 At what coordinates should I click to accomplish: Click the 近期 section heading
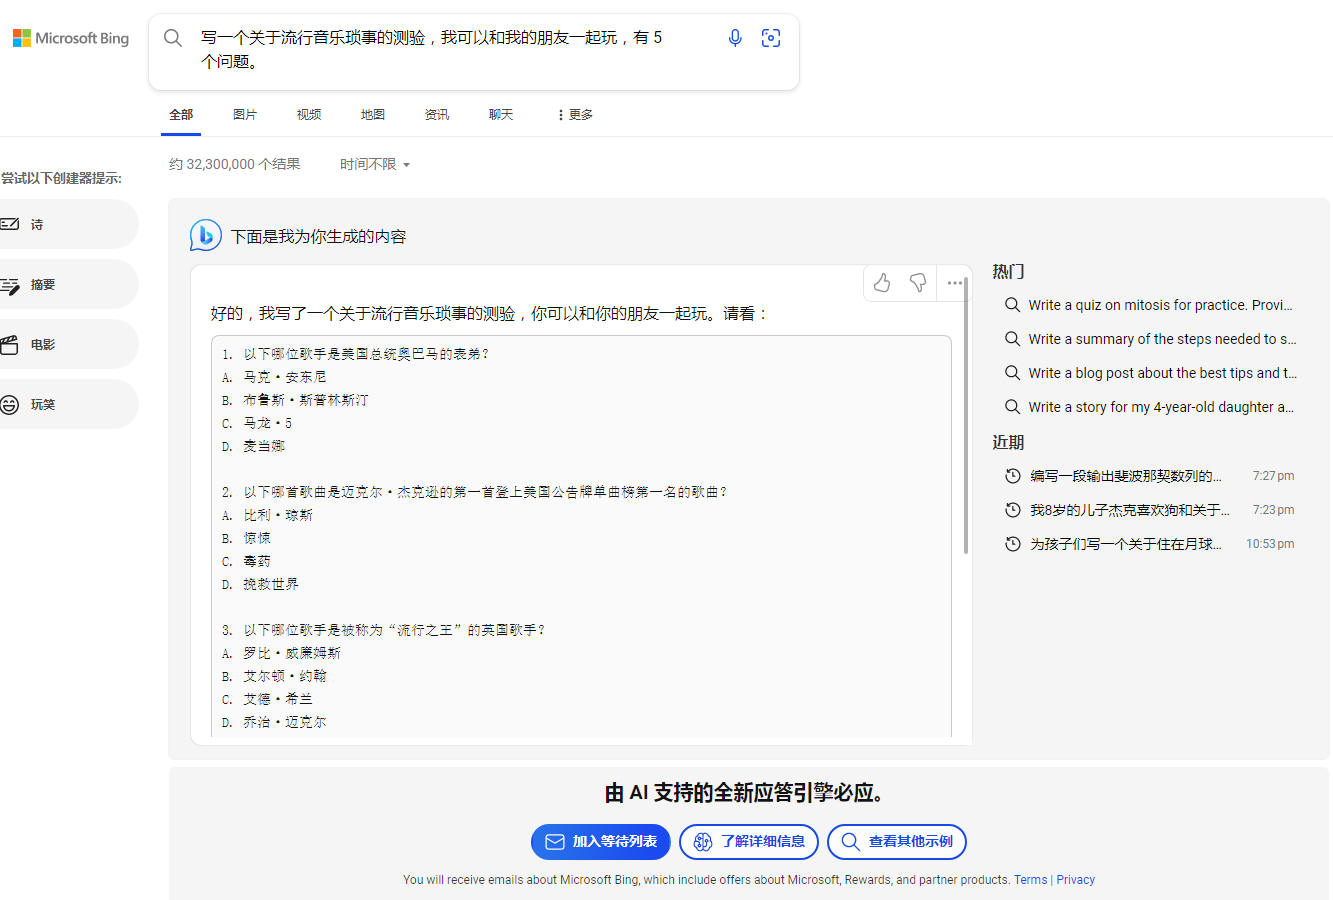(1008, 442)
